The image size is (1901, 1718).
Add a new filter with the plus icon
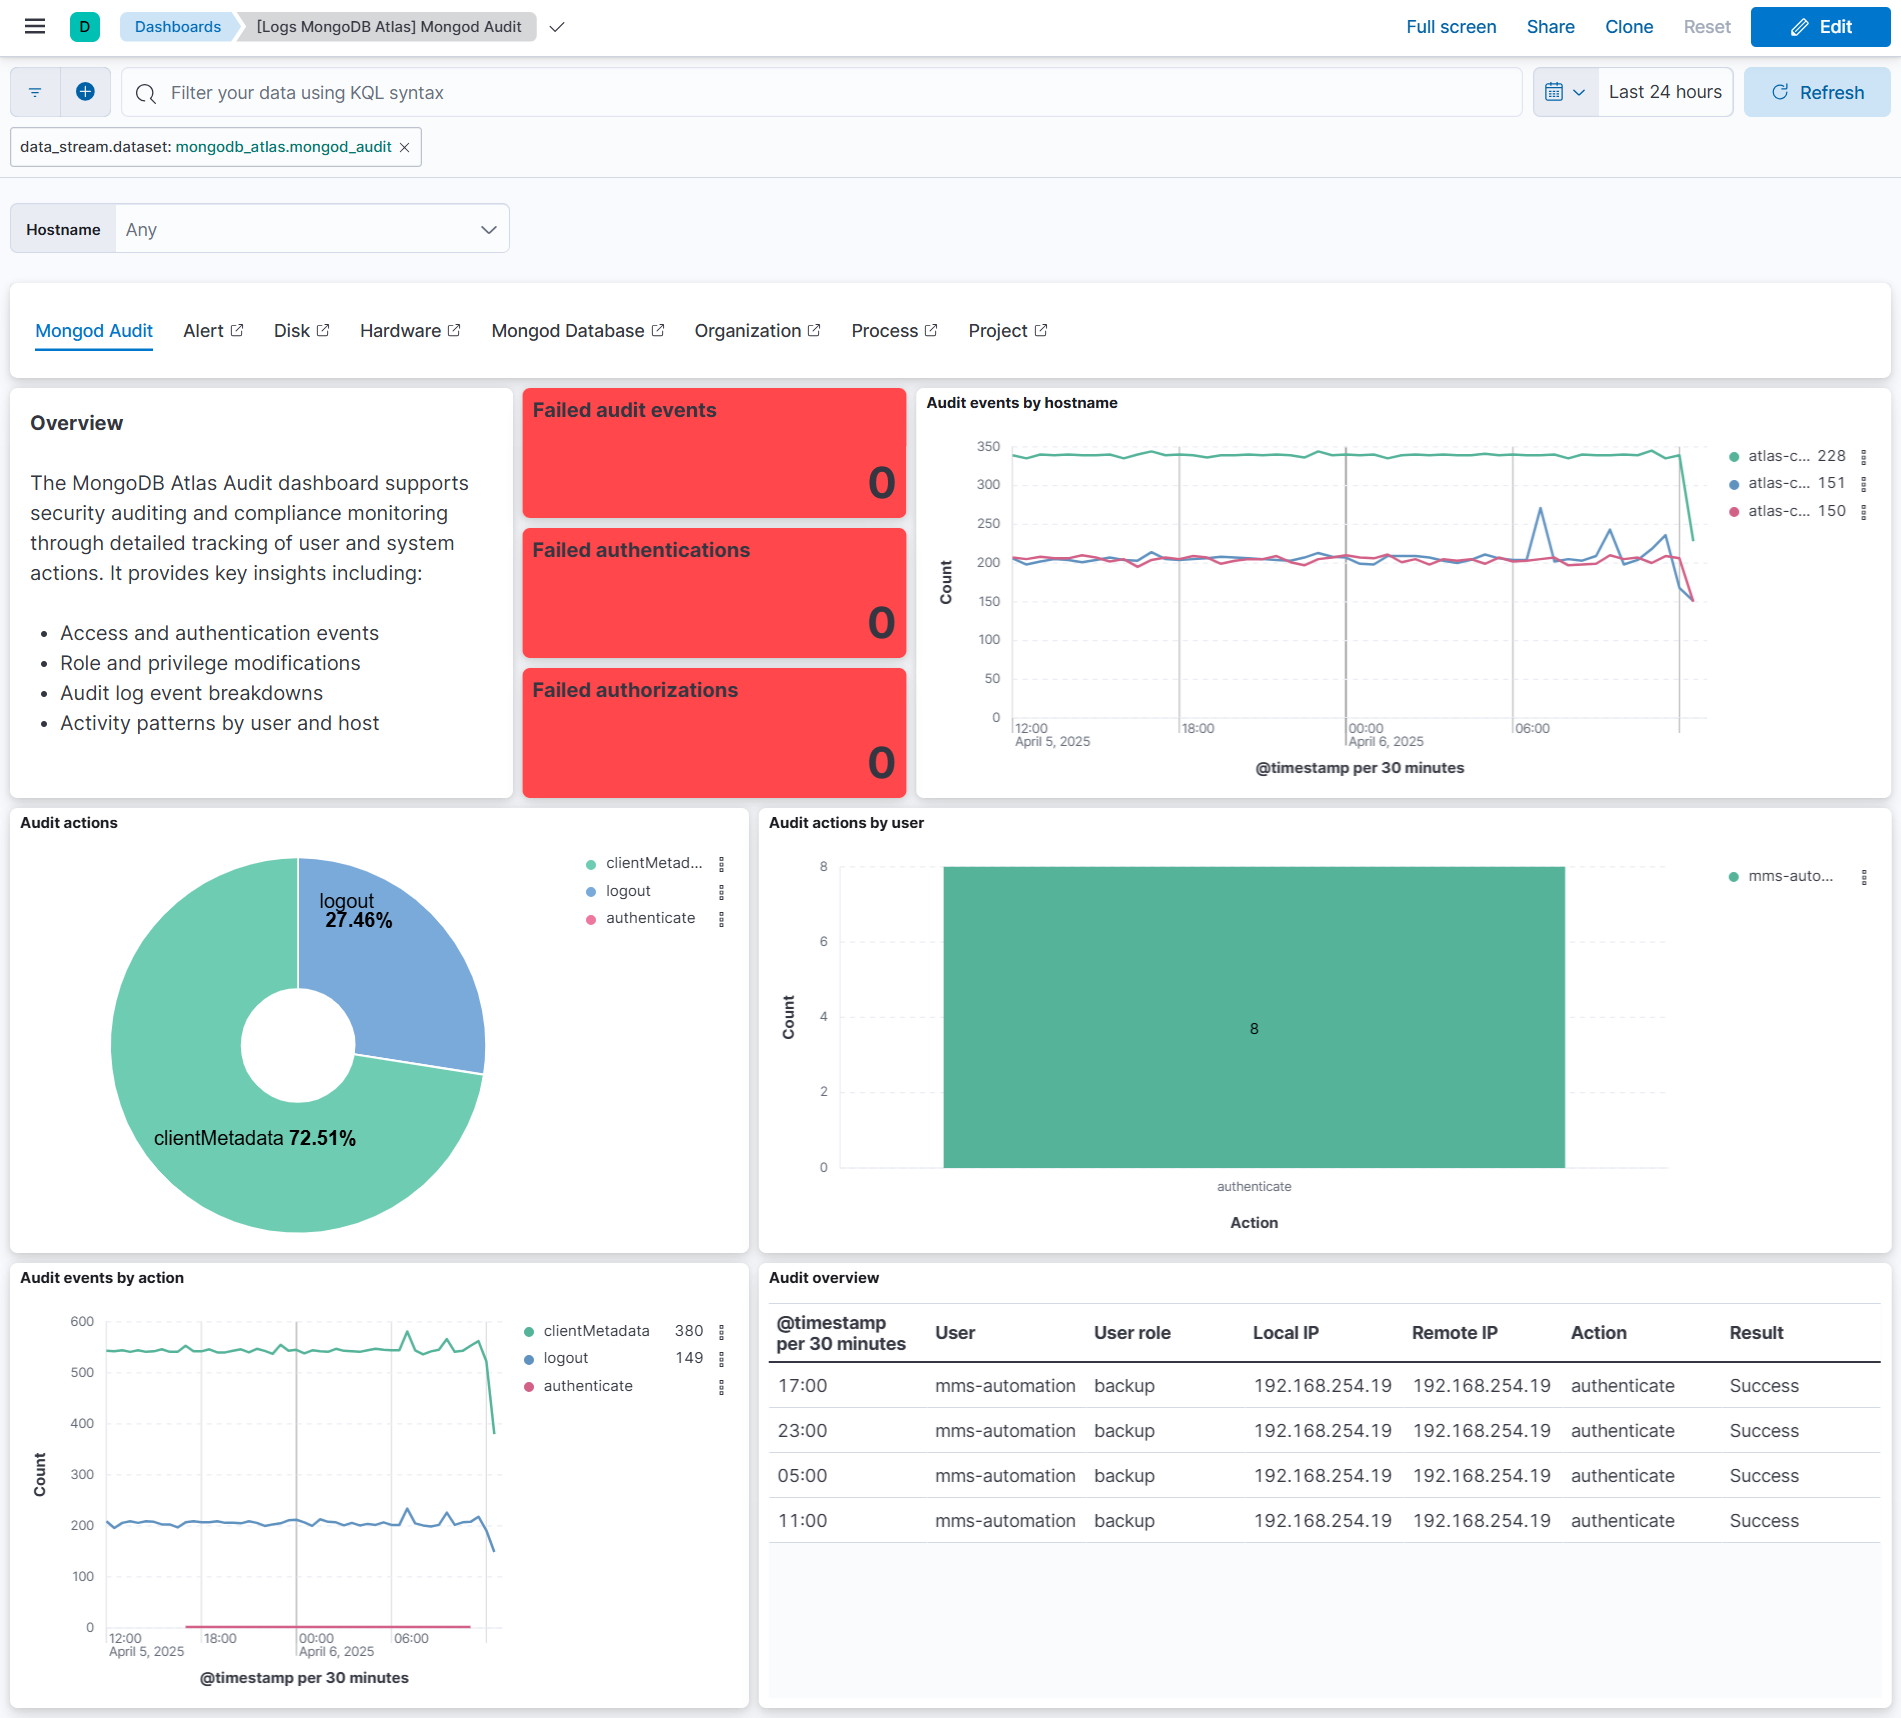(86, 91)
